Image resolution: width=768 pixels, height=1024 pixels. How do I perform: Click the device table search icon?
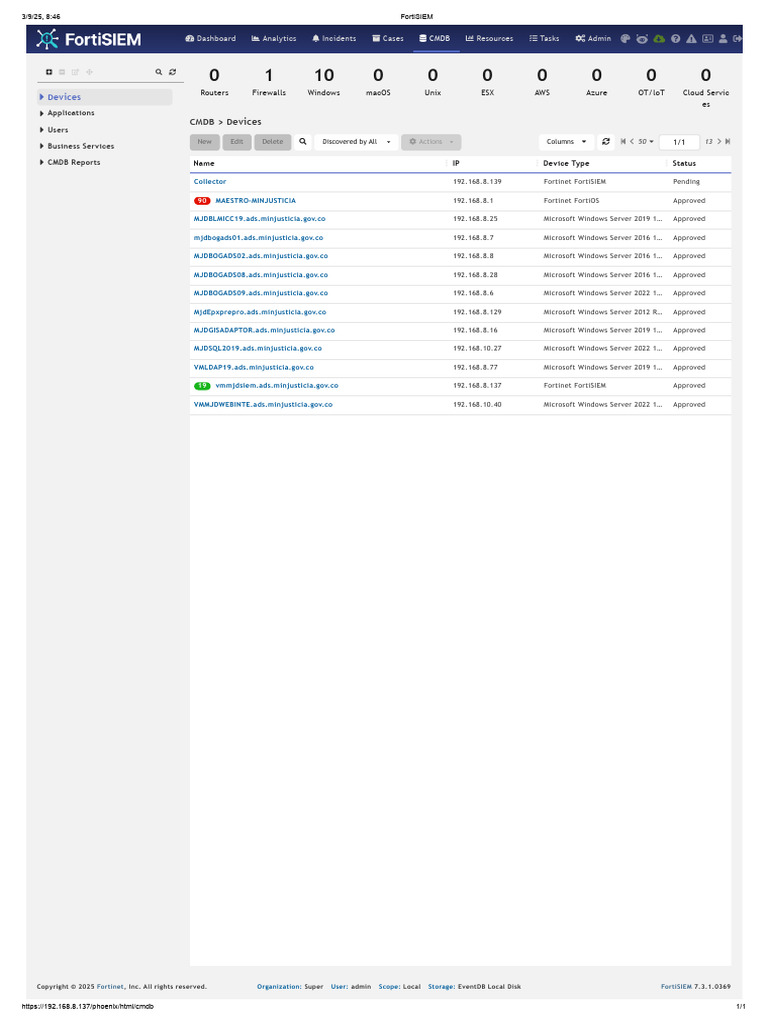(303, 142)
